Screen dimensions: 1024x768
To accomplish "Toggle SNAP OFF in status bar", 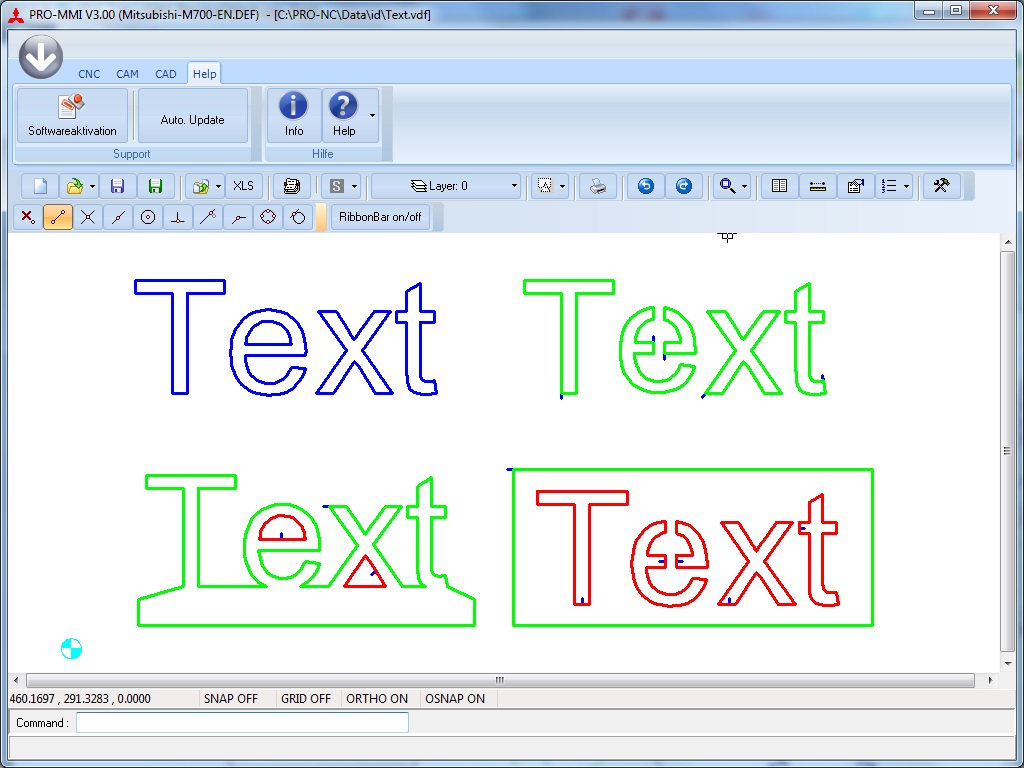I will pyautogui.click(x=231, y=699).
